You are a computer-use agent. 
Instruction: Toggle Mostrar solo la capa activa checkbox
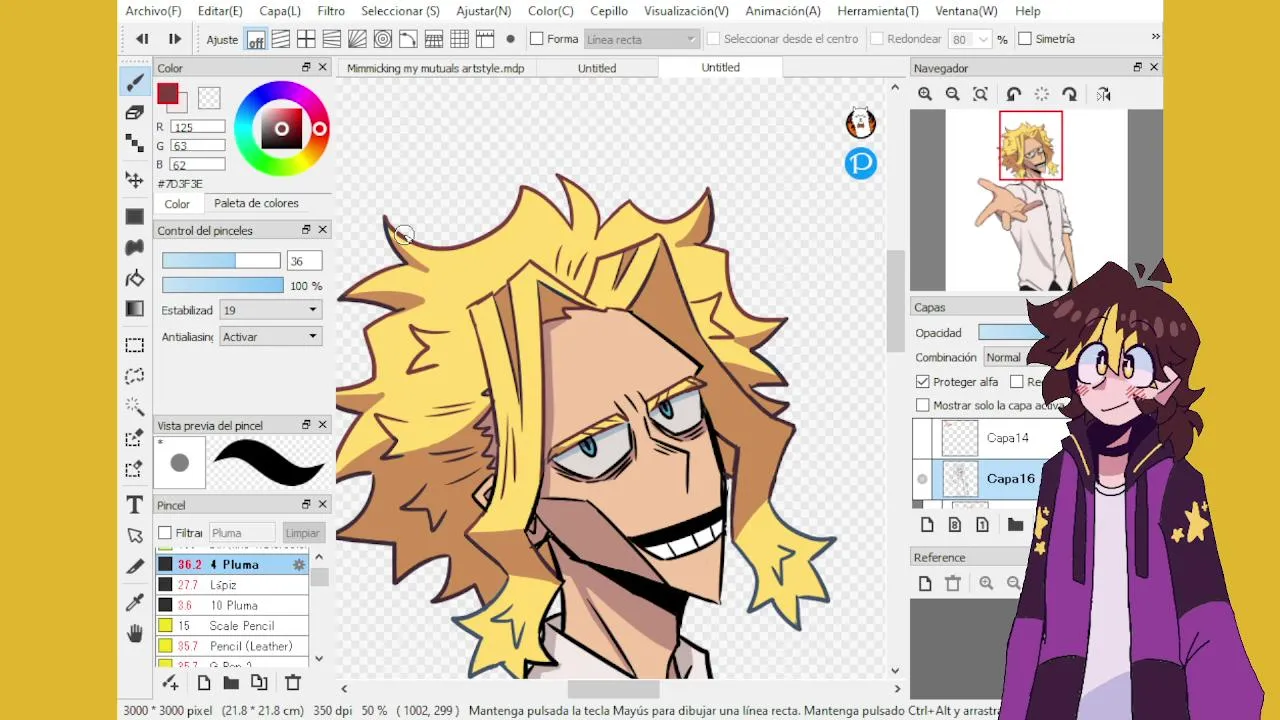coord(922,405)
